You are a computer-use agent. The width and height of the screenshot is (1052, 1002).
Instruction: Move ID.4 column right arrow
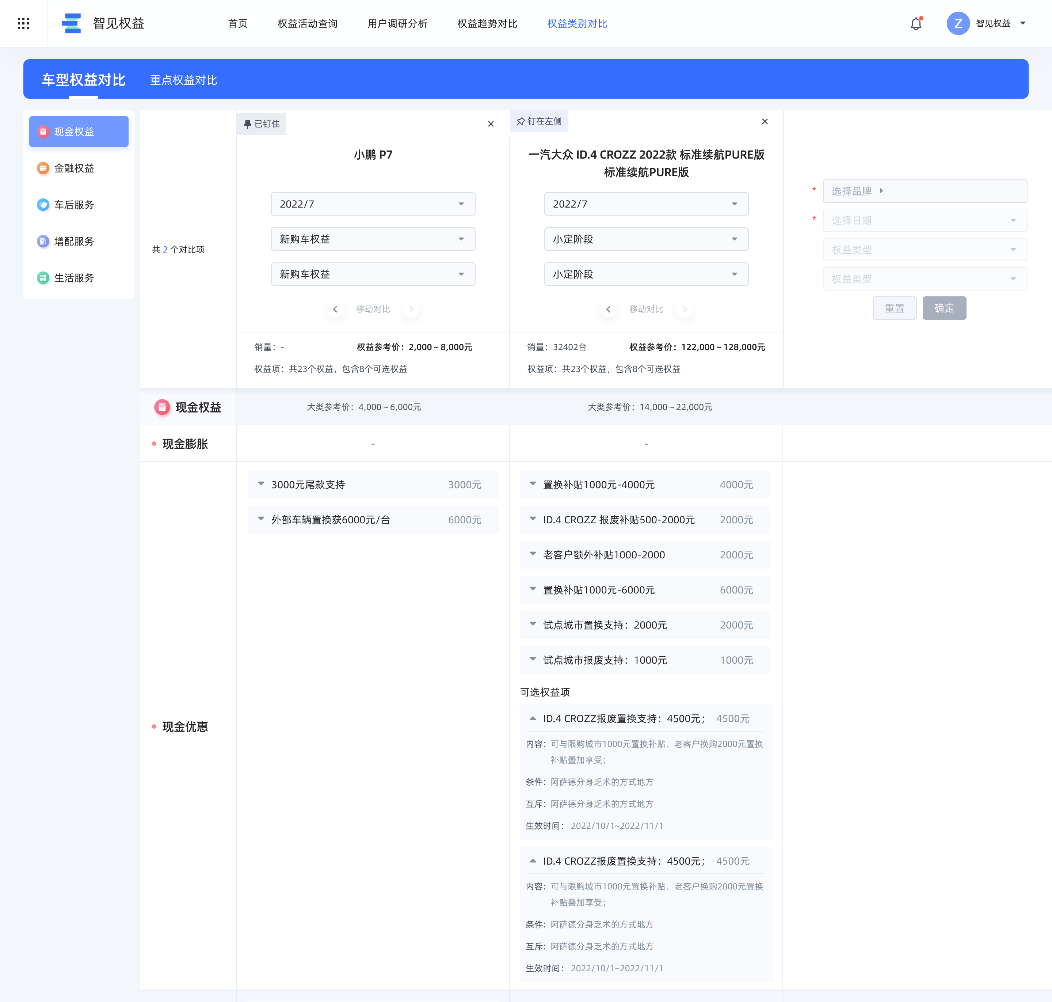tap(684, 309)
